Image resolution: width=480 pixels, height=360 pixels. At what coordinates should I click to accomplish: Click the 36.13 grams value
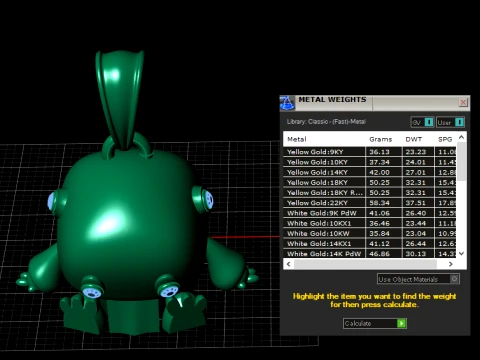(x=379, y=152)
